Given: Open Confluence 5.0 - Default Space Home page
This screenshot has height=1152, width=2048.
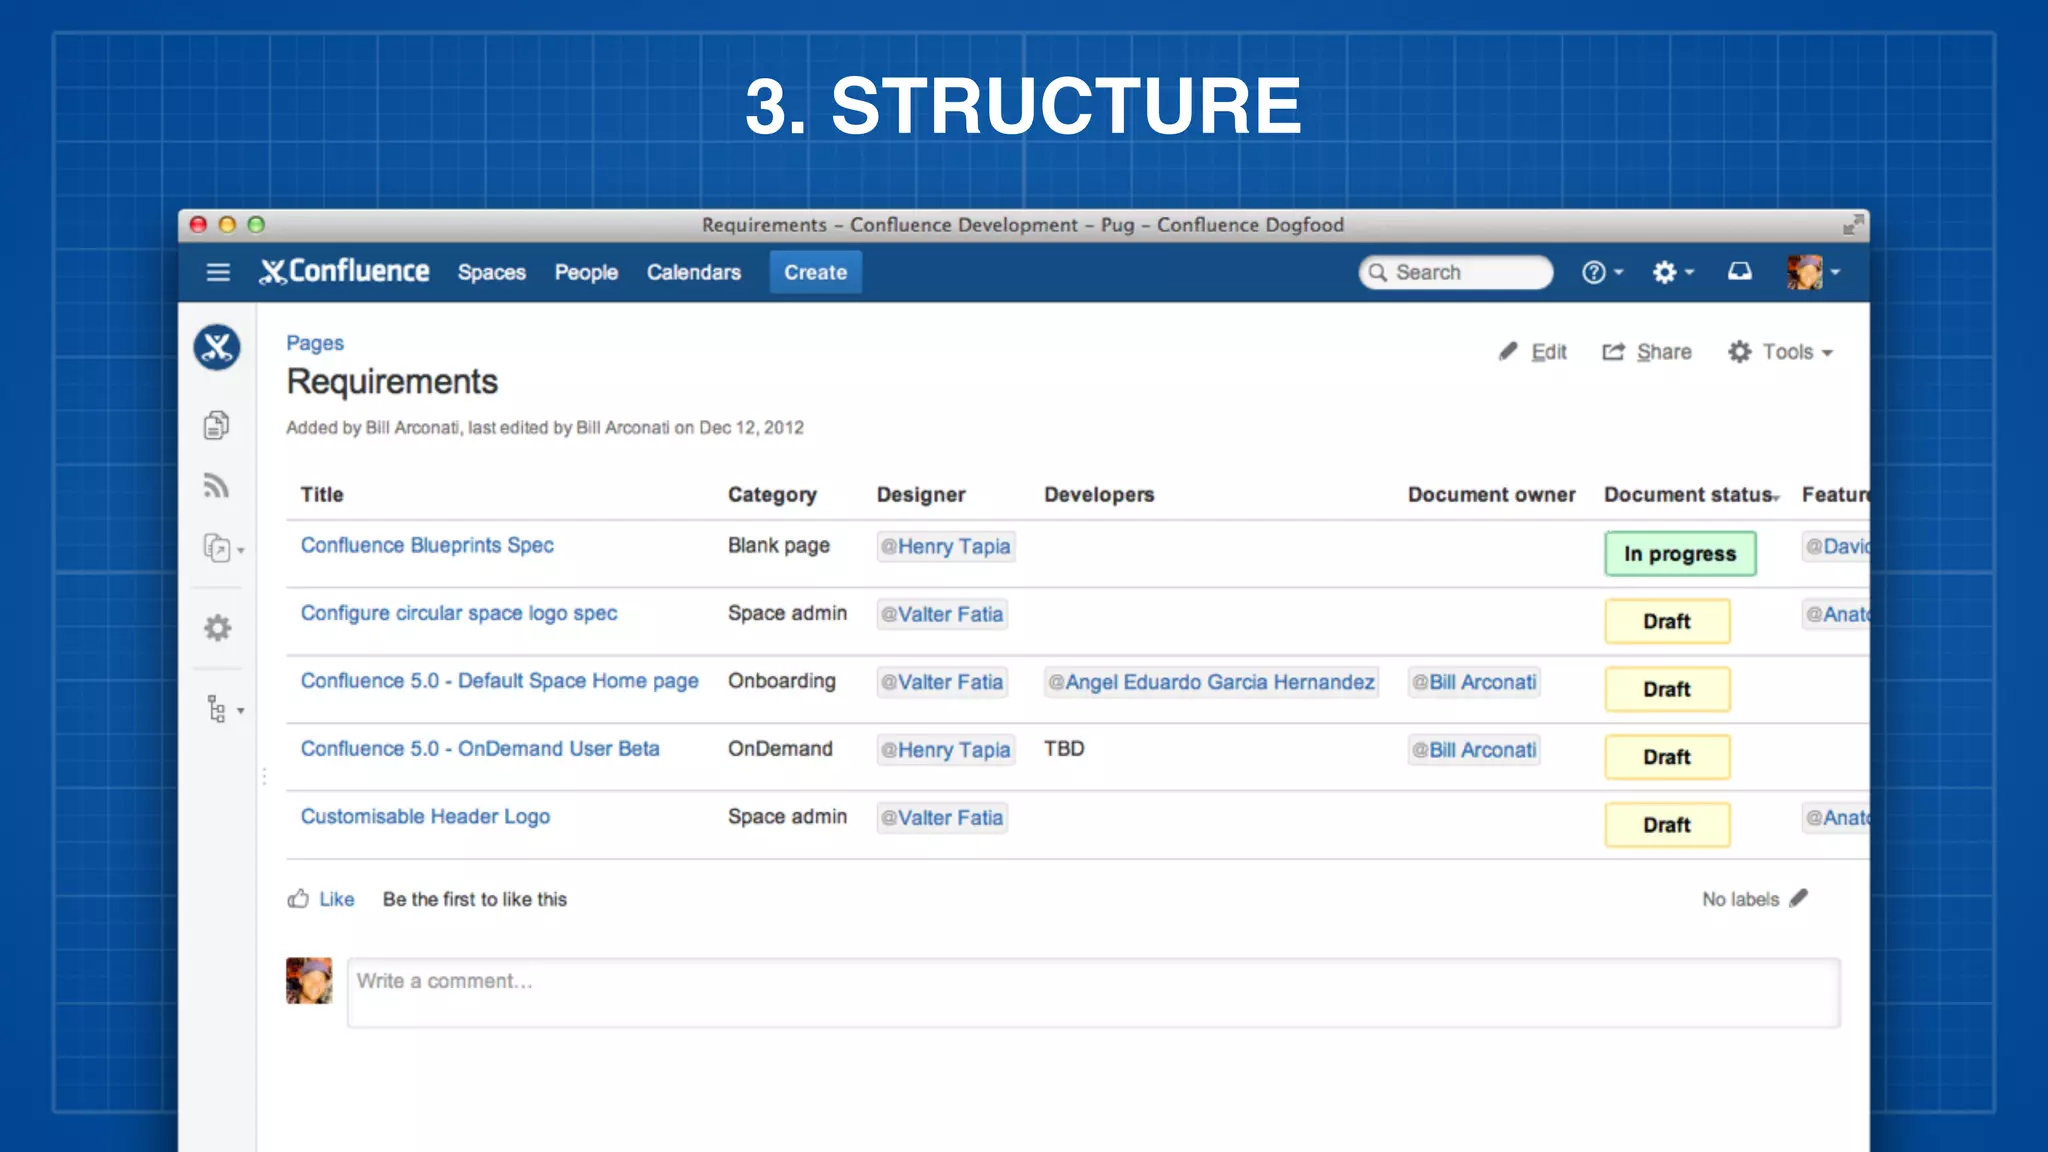Looking at the screenshot, I should [x=500, y=681].
